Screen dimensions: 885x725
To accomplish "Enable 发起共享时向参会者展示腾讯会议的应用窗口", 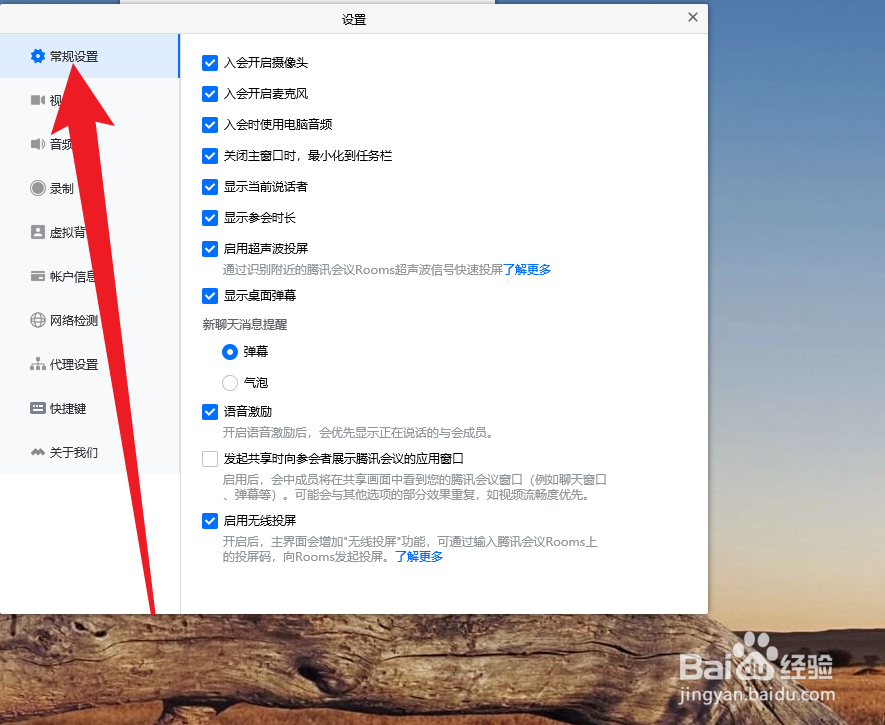I will pos(210,459).
